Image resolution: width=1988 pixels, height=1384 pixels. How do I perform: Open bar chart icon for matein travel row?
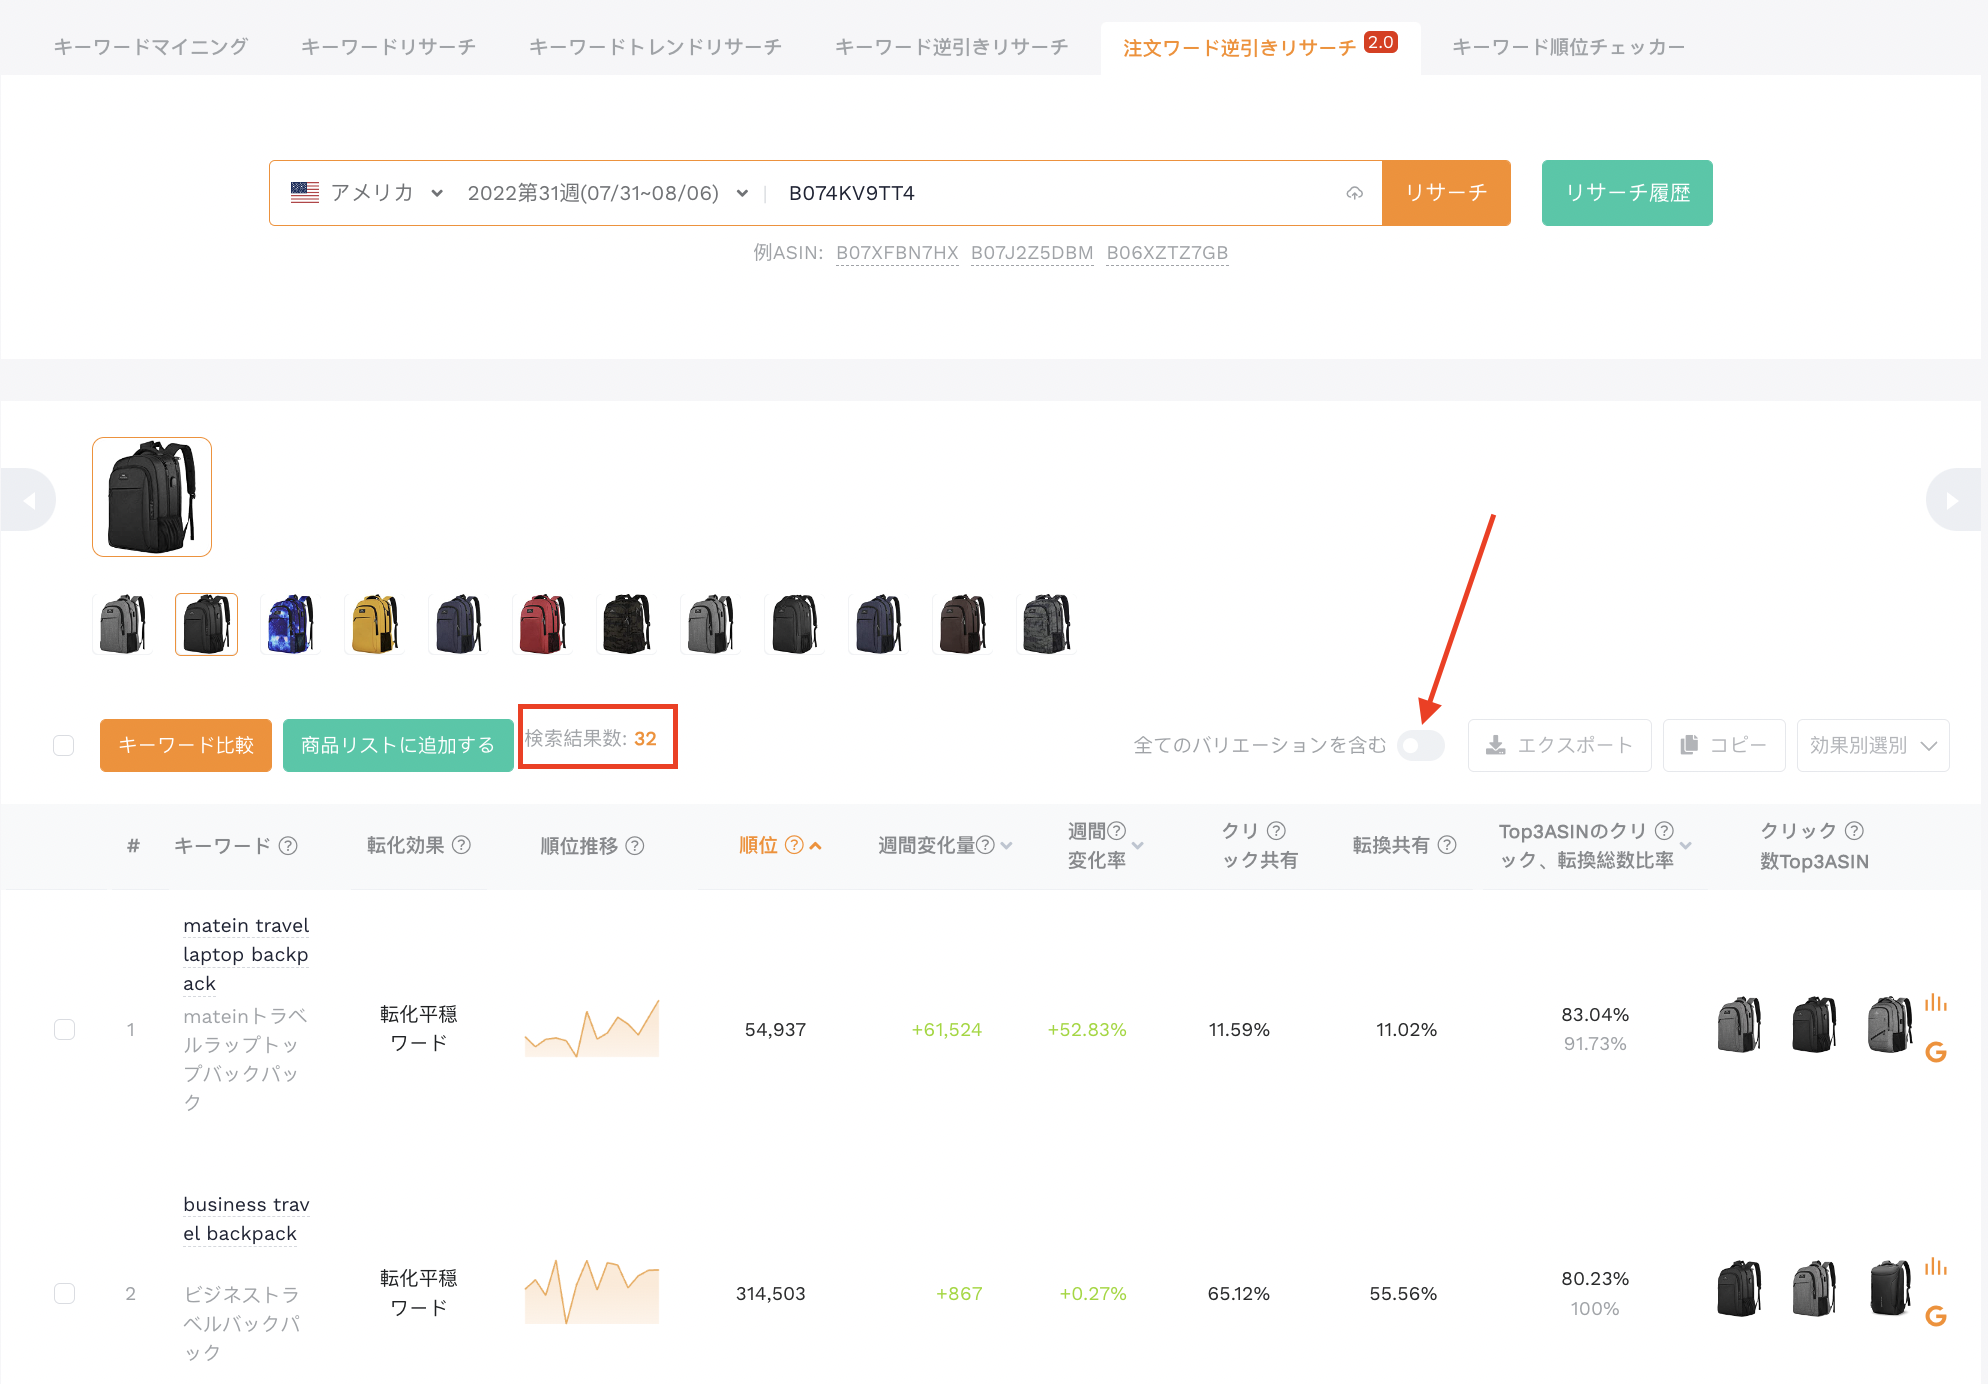pyautogui.click(x=1936, y=1003)
